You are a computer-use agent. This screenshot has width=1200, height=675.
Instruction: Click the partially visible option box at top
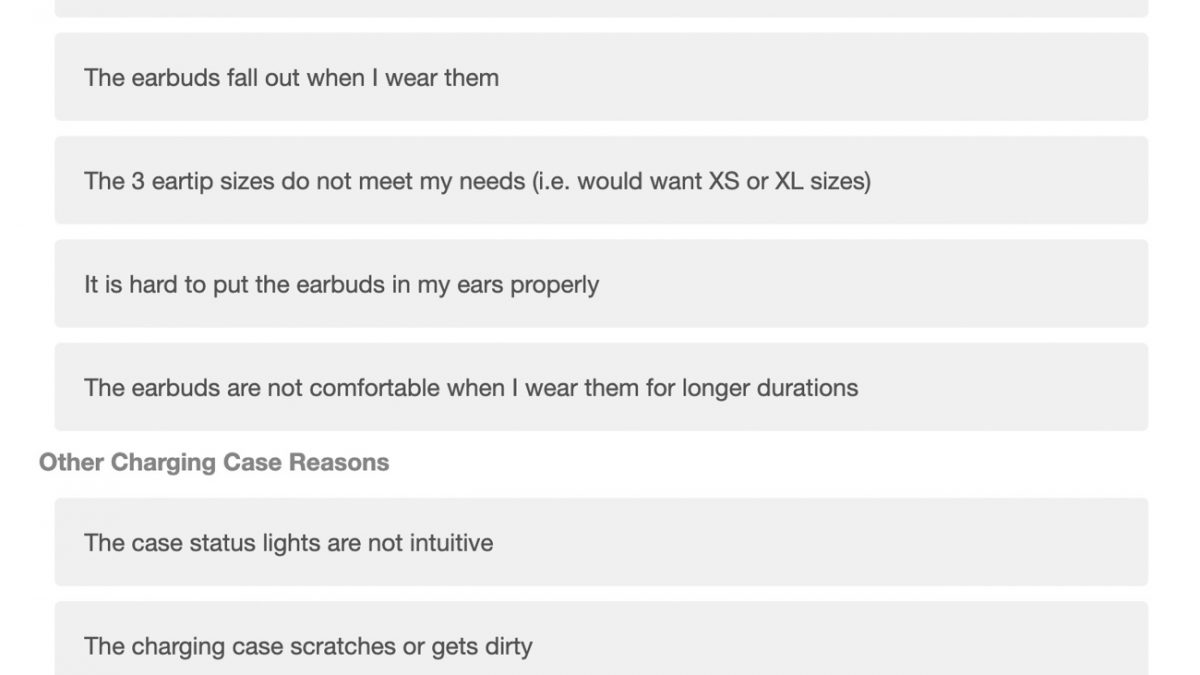click(x=600, y=8)
